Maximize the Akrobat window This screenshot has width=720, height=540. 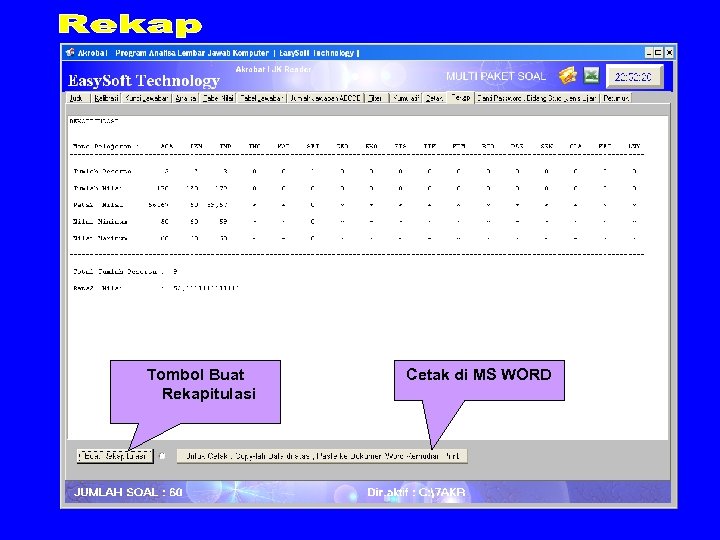point(658,53)
